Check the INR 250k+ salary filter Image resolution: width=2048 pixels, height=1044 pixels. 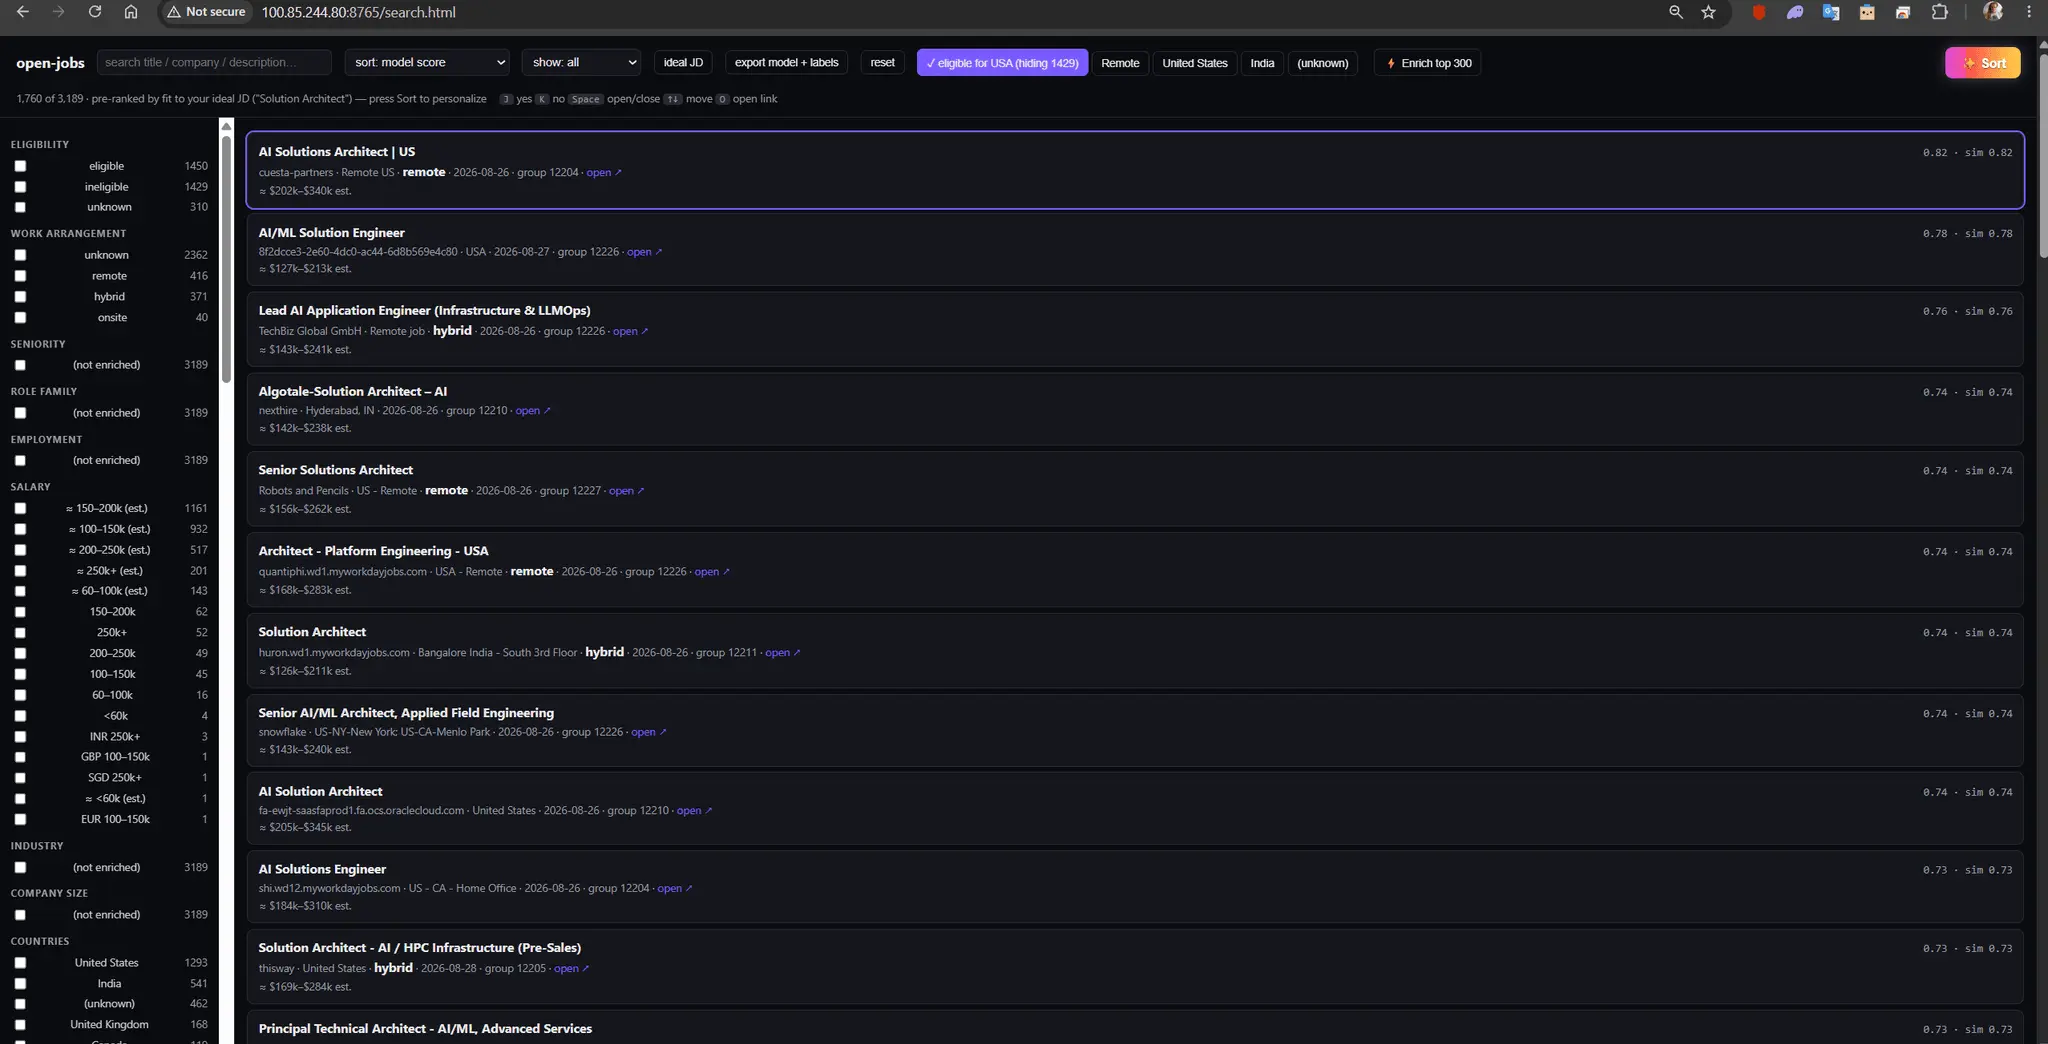(20, 737)
